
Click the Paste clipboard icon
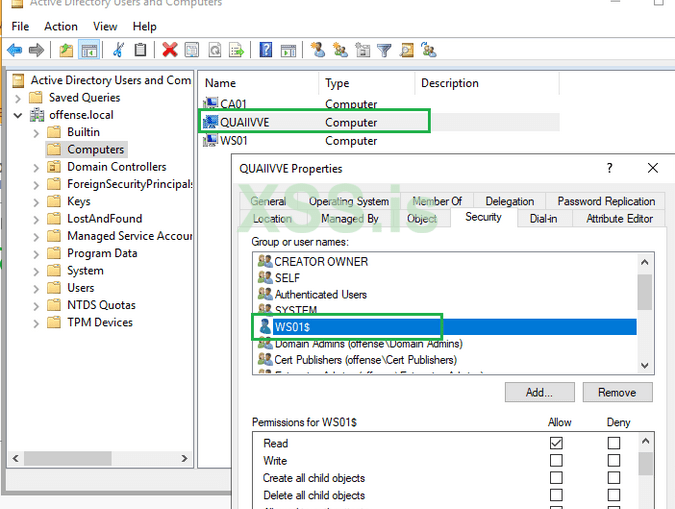pos(140,50)
